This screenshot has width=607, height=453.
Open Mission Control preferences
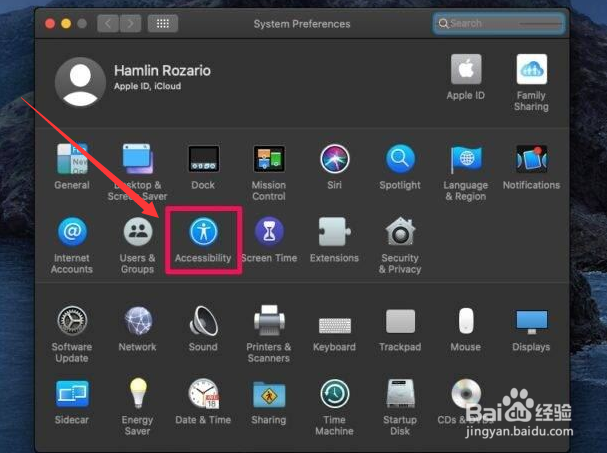click(x=269, y=159)
